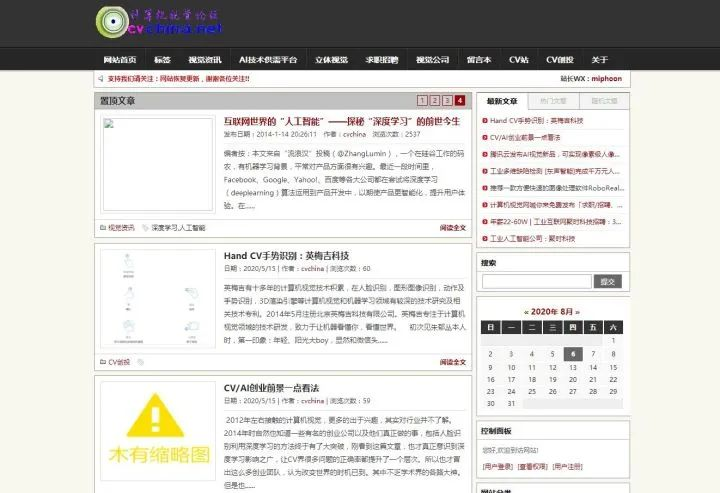Click the bullet icon next to Hand CV手势识别

(485, 121)
